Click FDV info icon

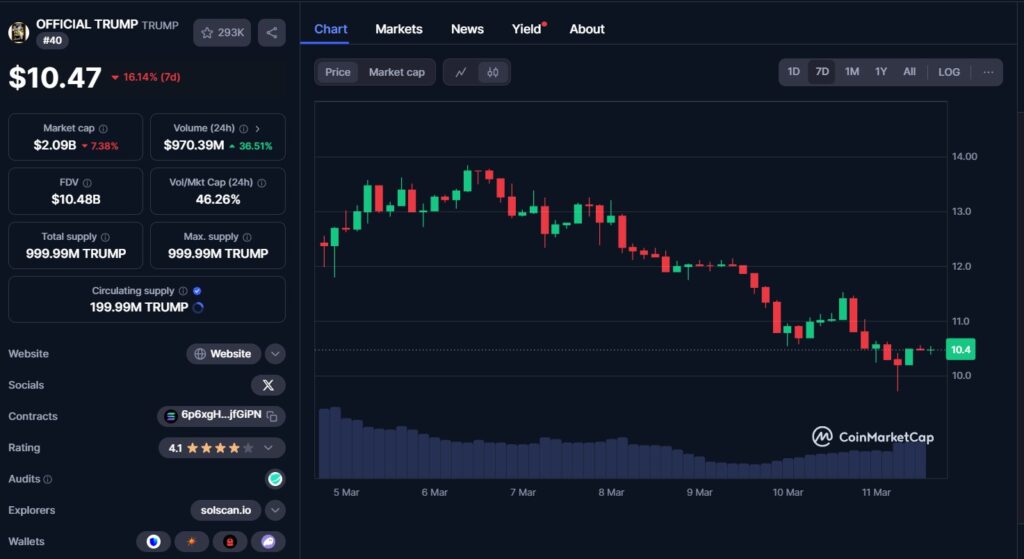tap(88, 183)
